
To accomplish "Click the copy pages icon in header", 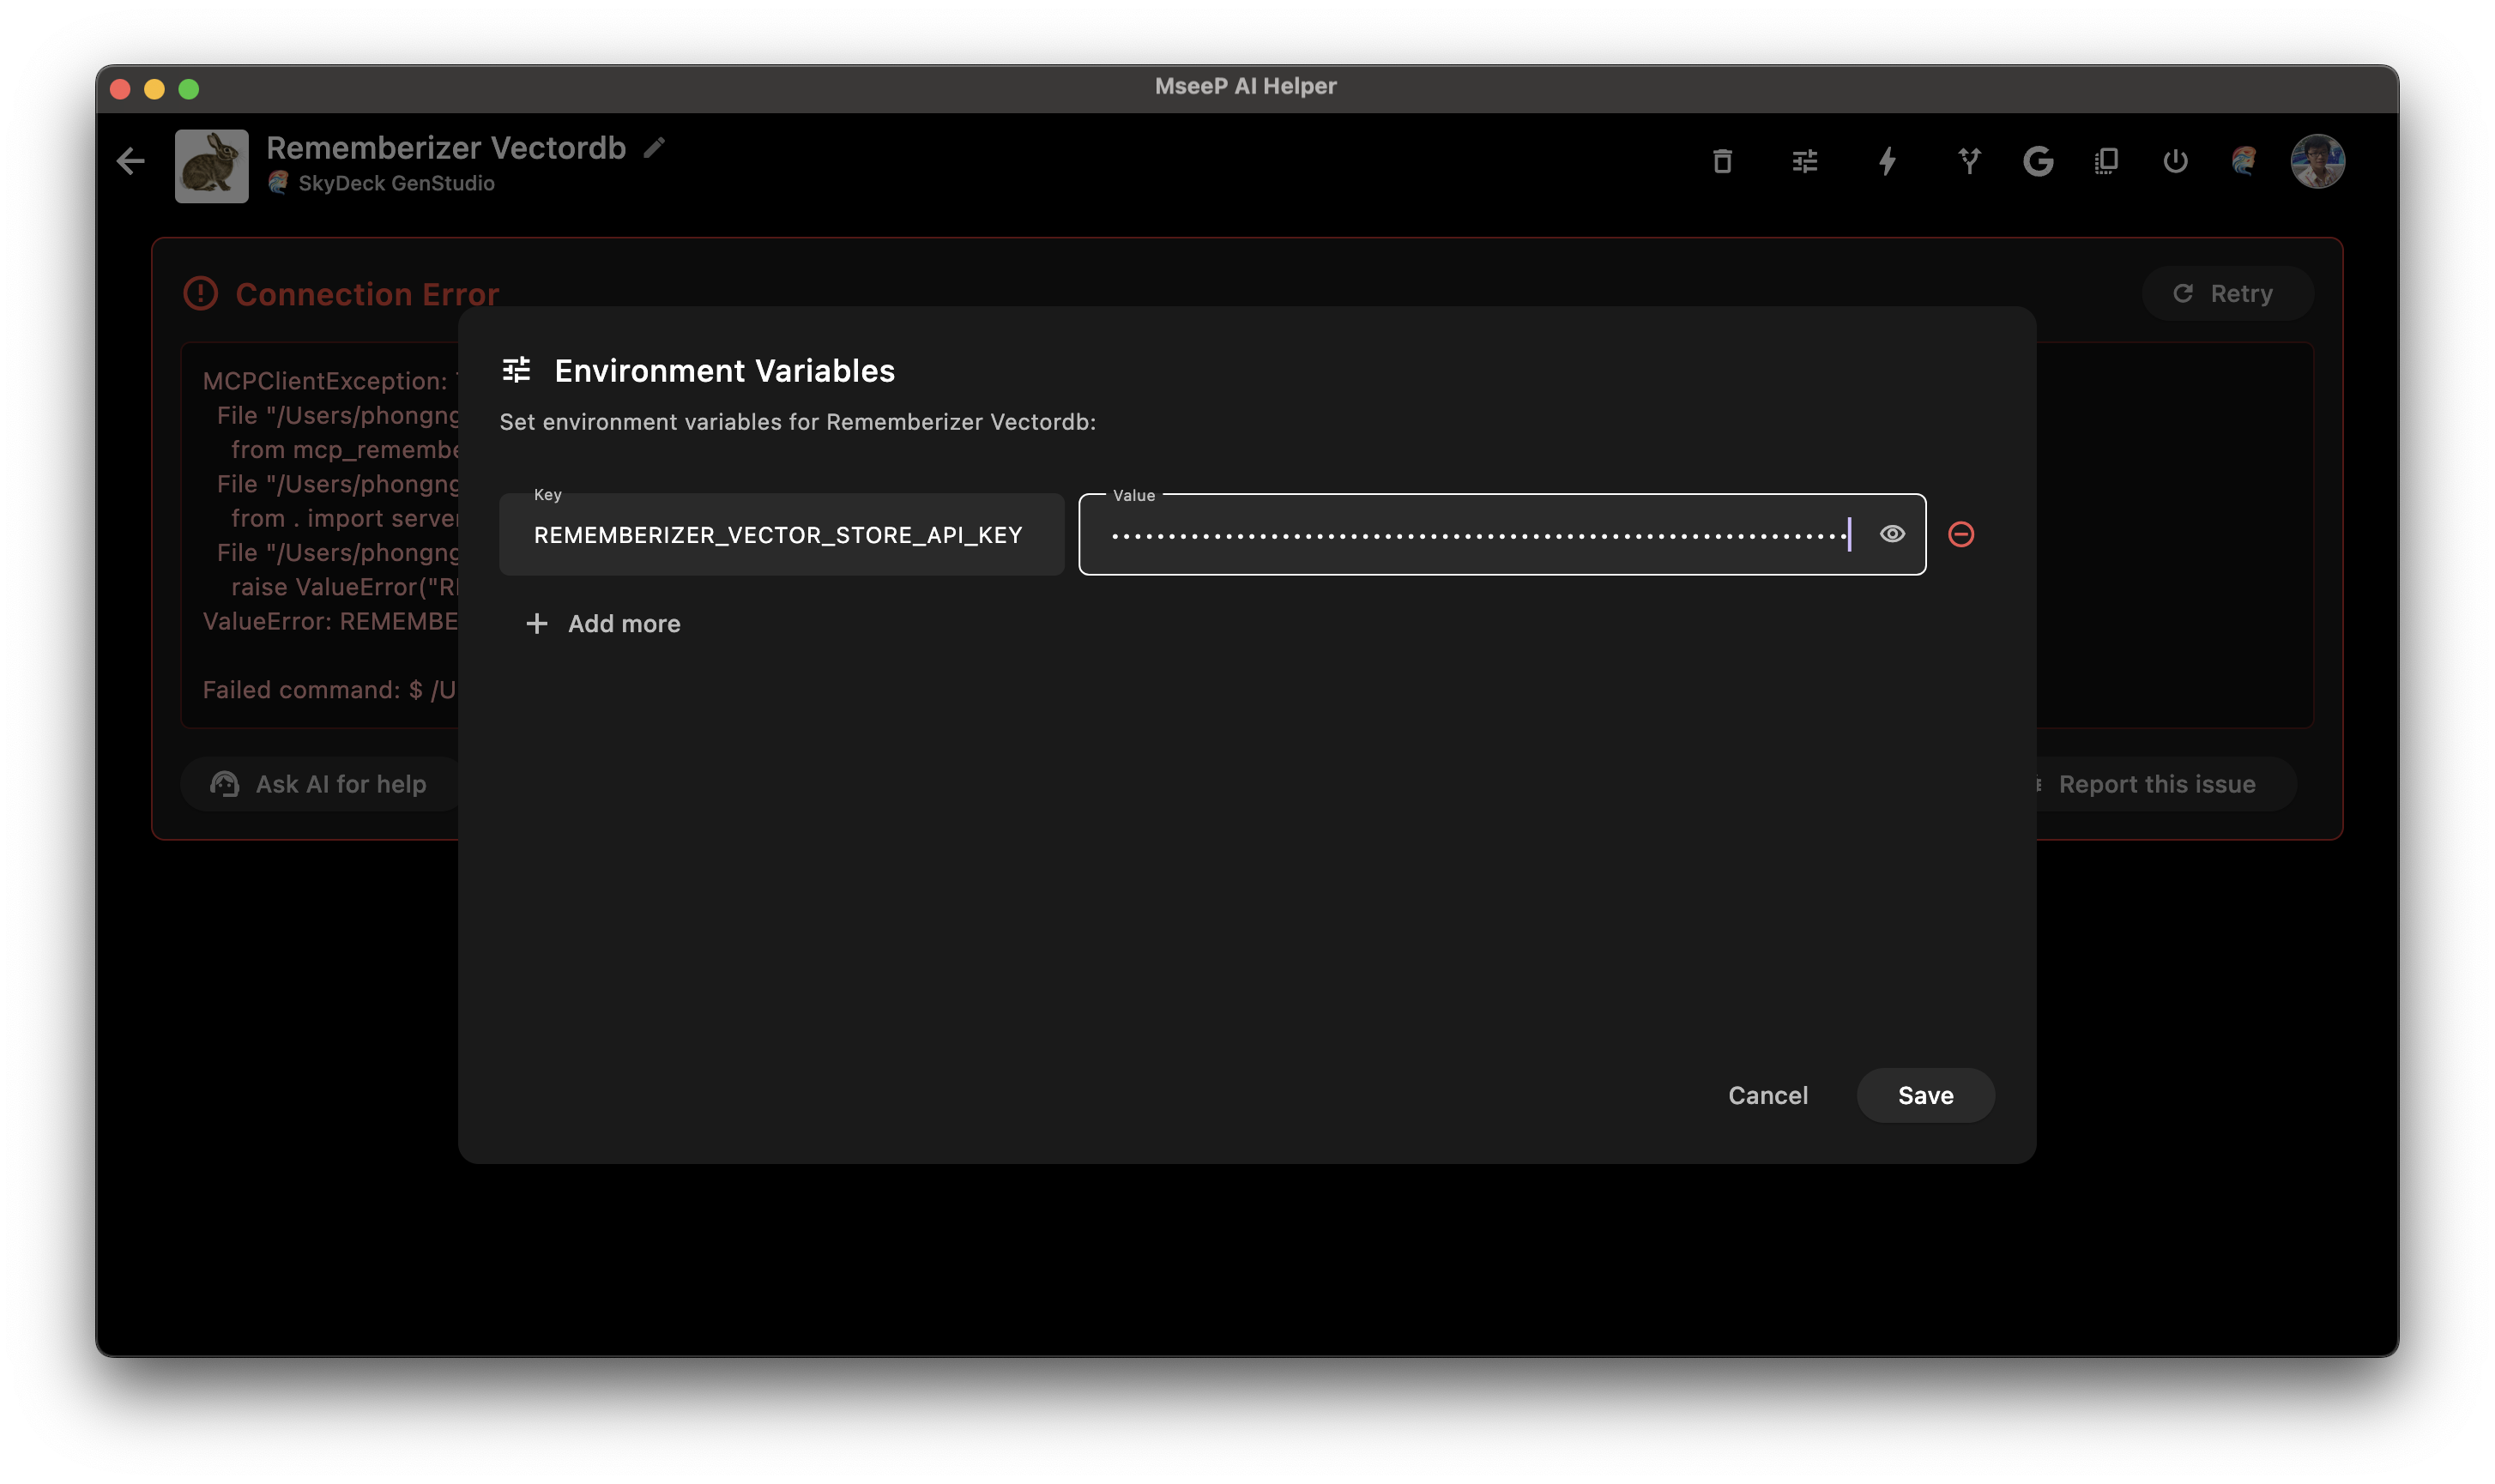I will (2106, 161).
